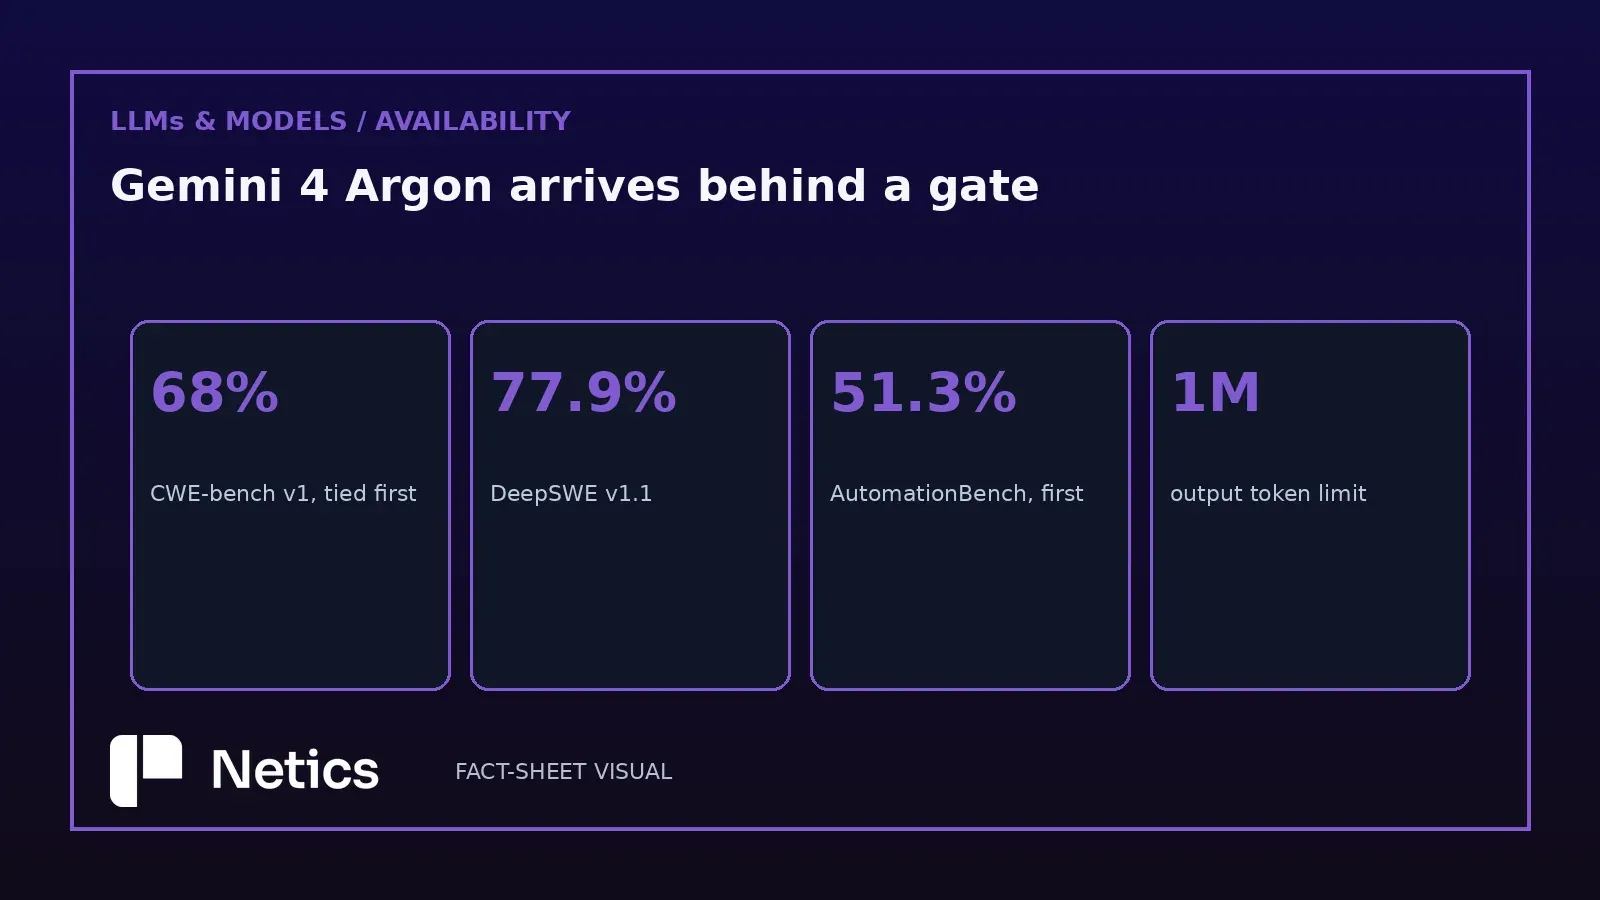Click the word gate in the headline
This screenshot has height=900, width=1600.
pyautogui.click(x=984, y=188)
